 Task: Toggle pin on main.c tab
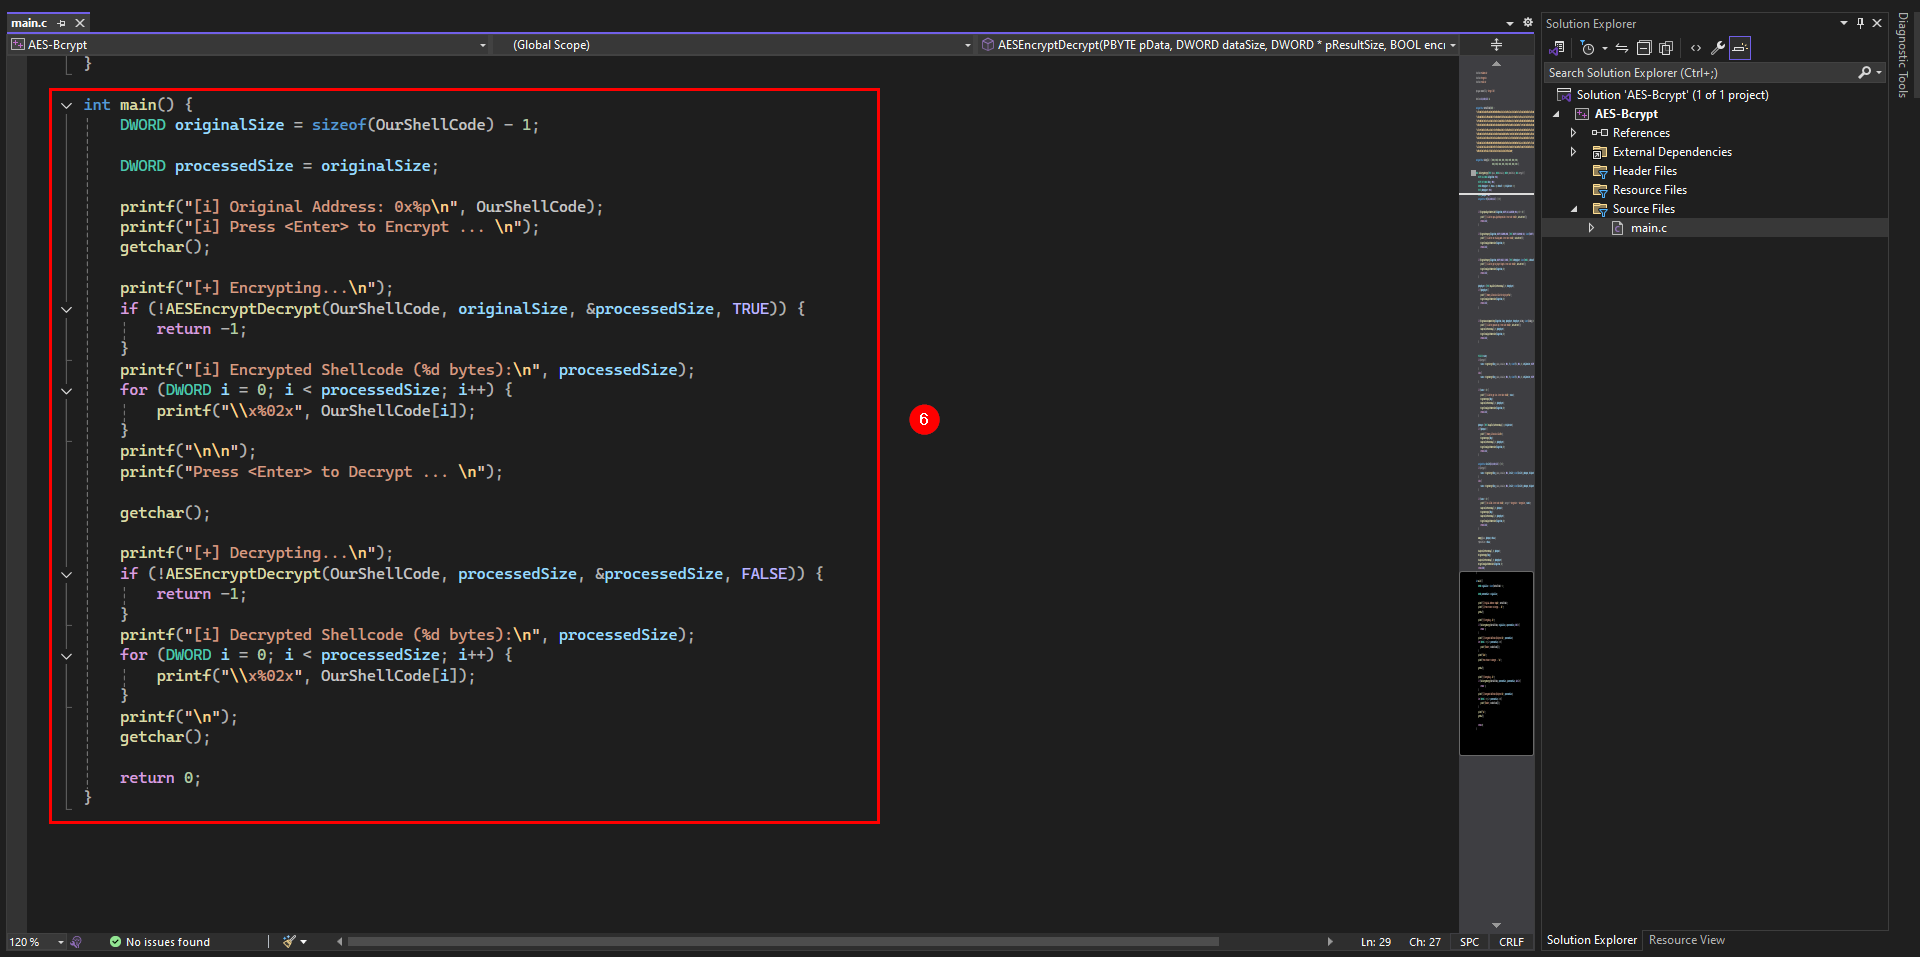coord(62,23)
